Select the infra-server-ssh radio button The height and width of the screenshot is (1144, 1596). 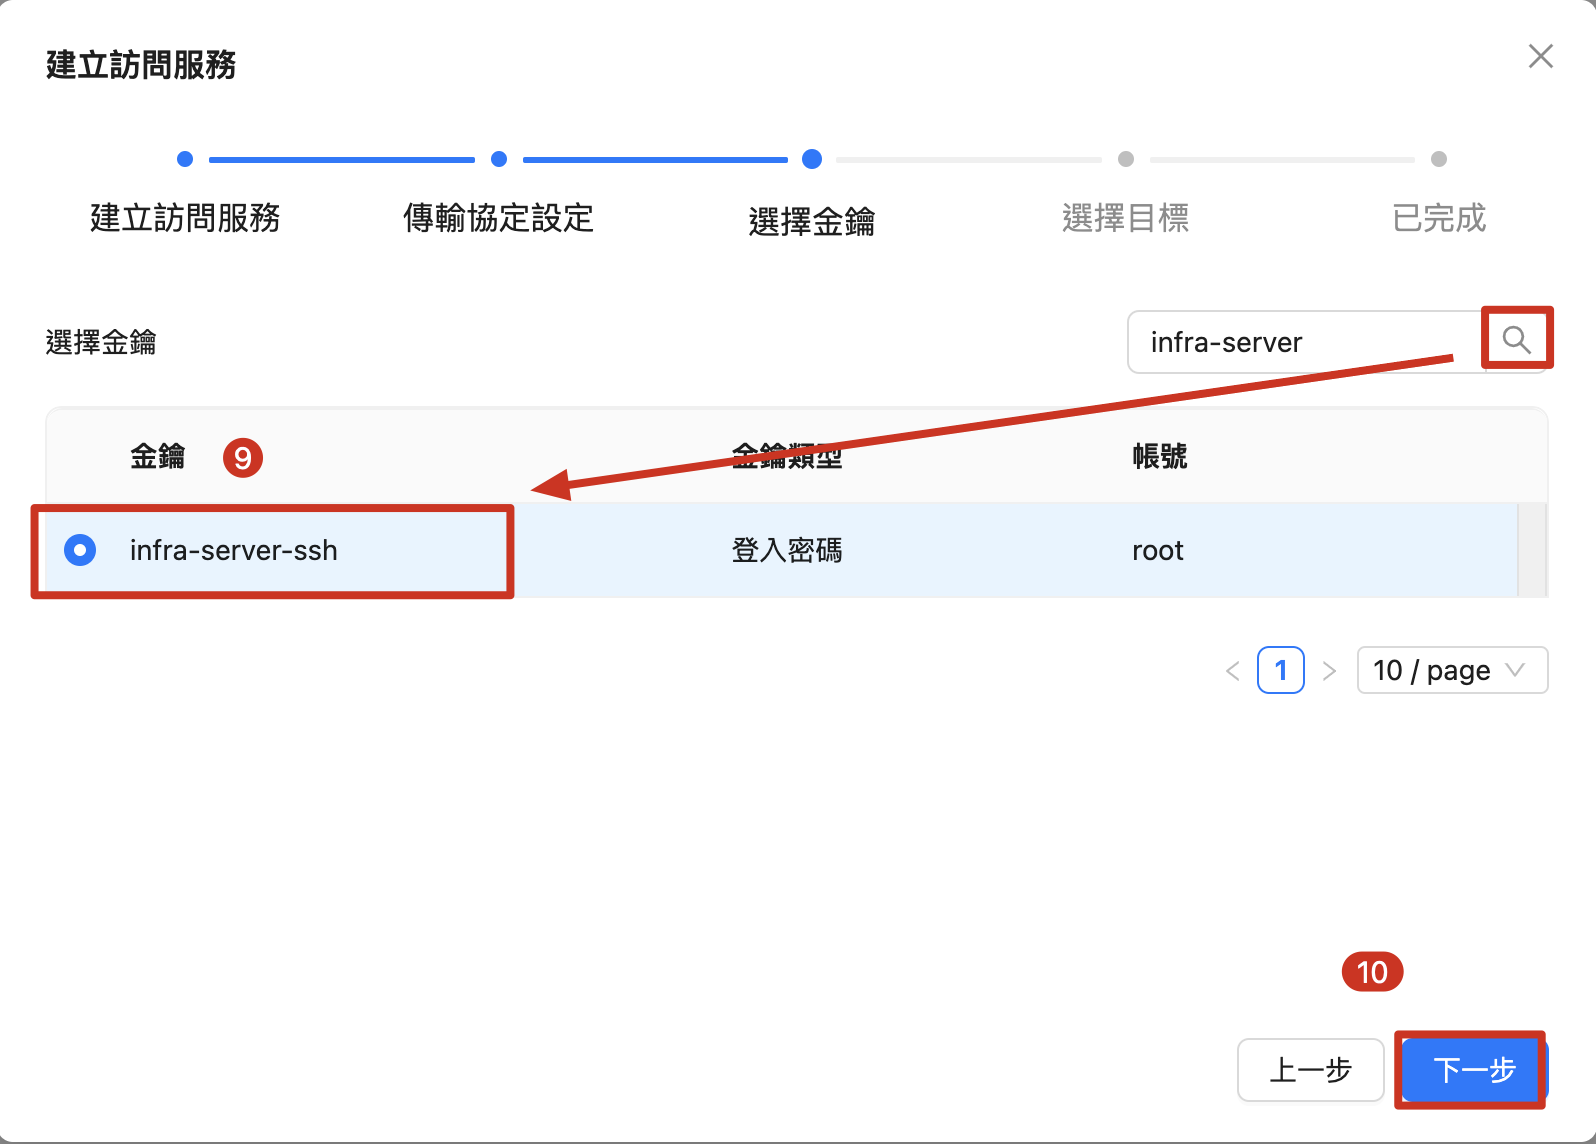(x=80, y=550)
